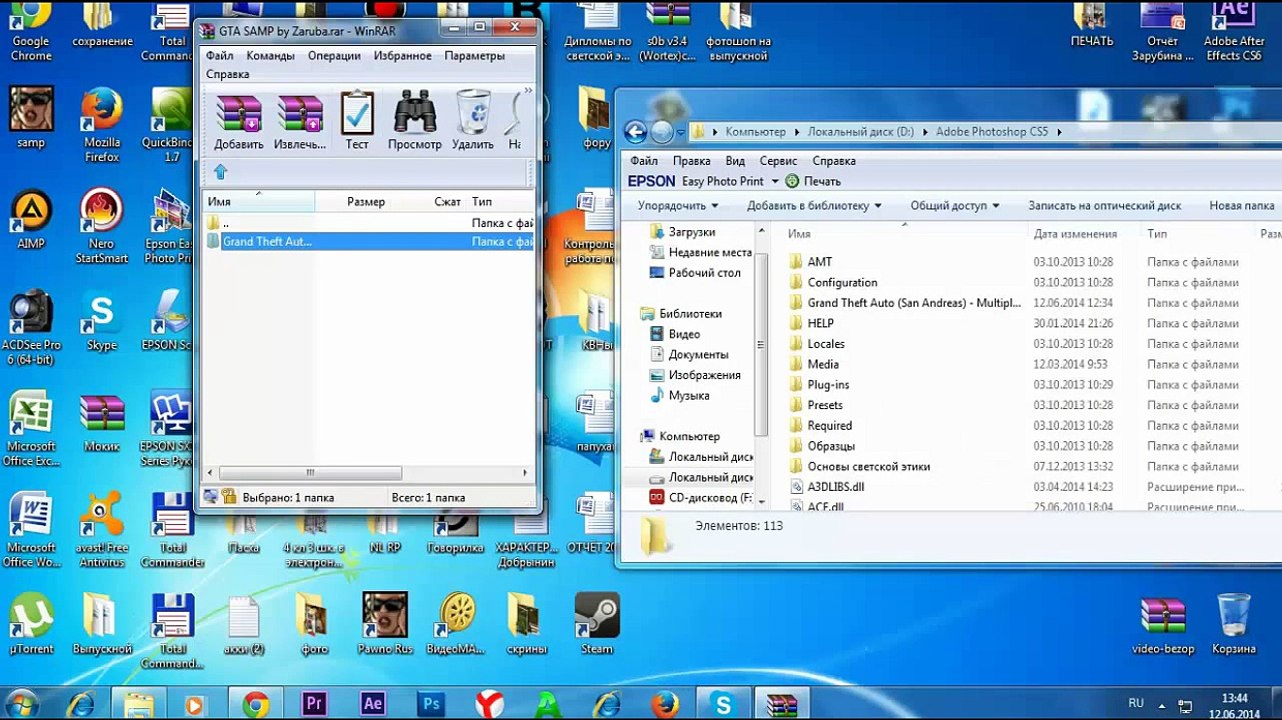Open the Параметры menu in WinRAR

[x=474, y=56]
